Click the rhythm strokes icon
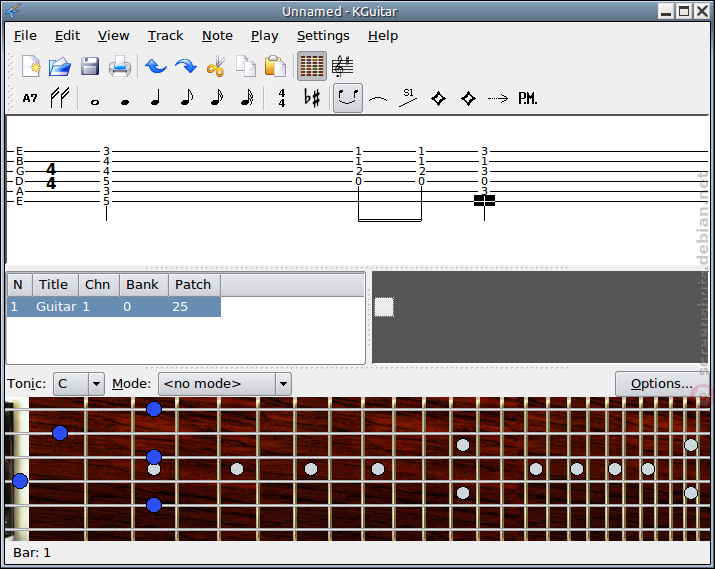 coord(60,98)
